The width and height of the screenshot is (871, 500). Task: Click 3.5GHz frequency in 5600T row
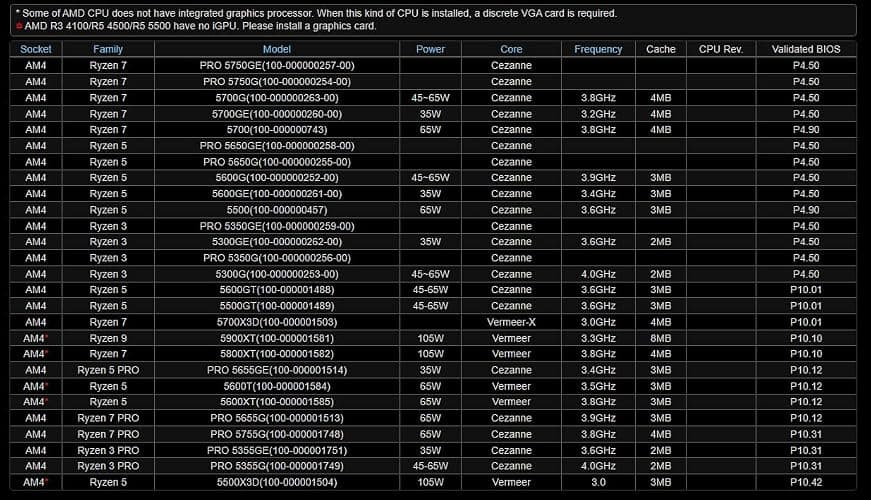(598, 386)
